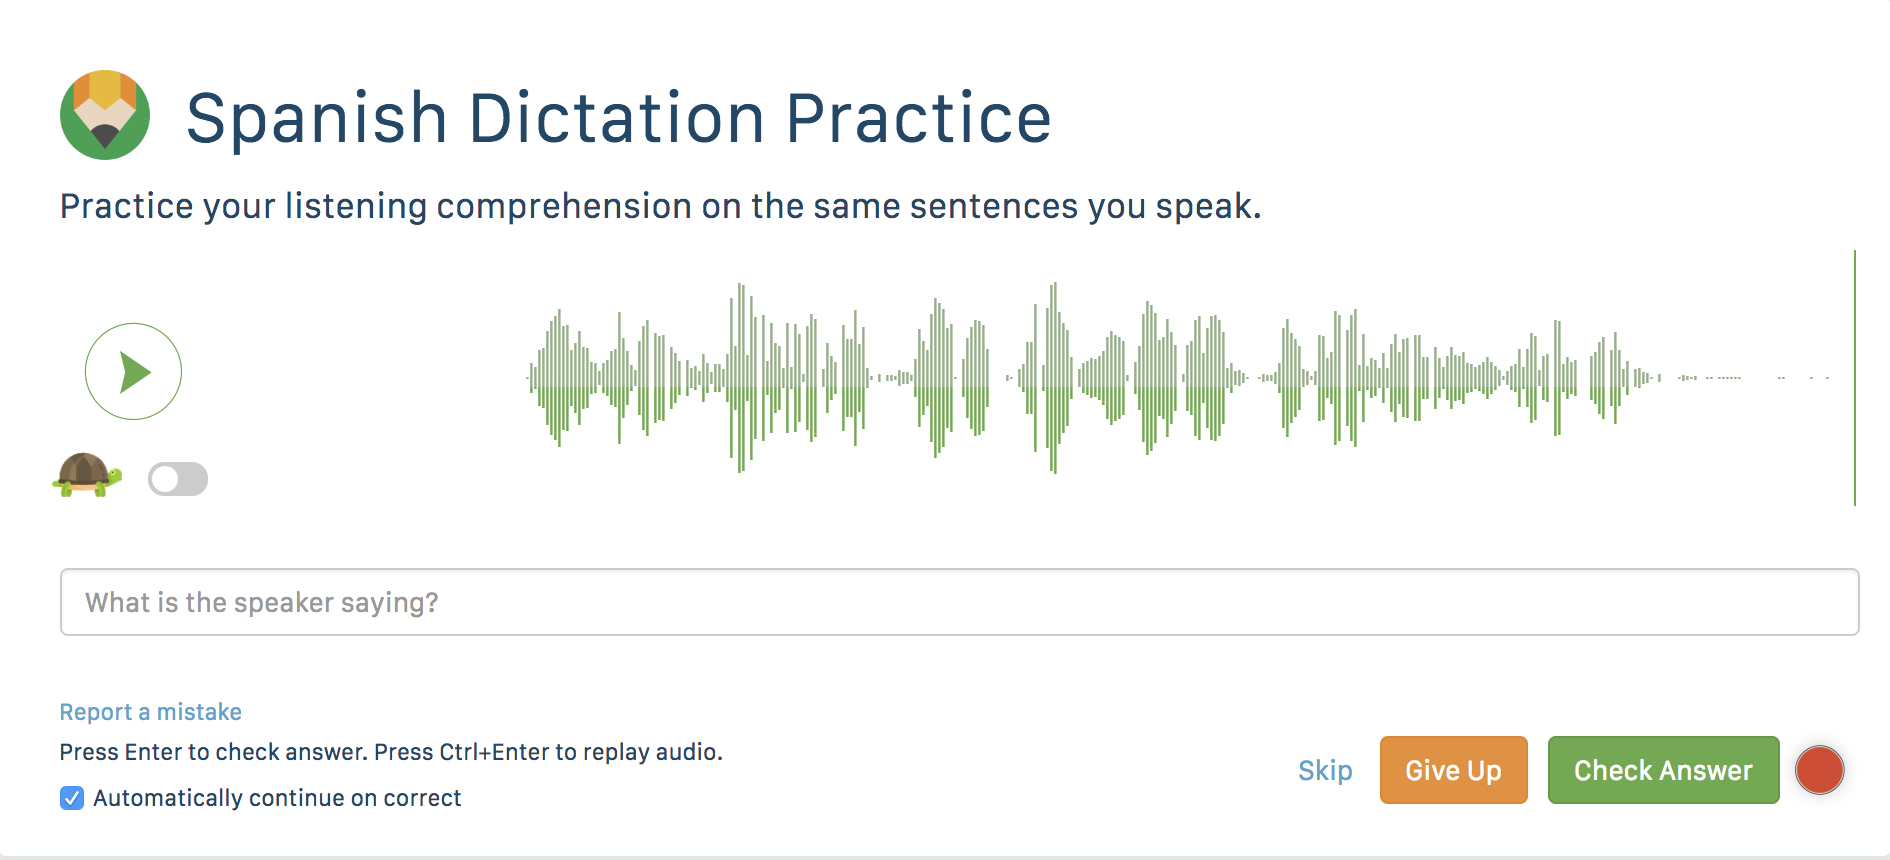Toggle the slow playback switch
The width and height of the screenshot is (1890, 860).
pyautogui.click(x=178, y=479)
